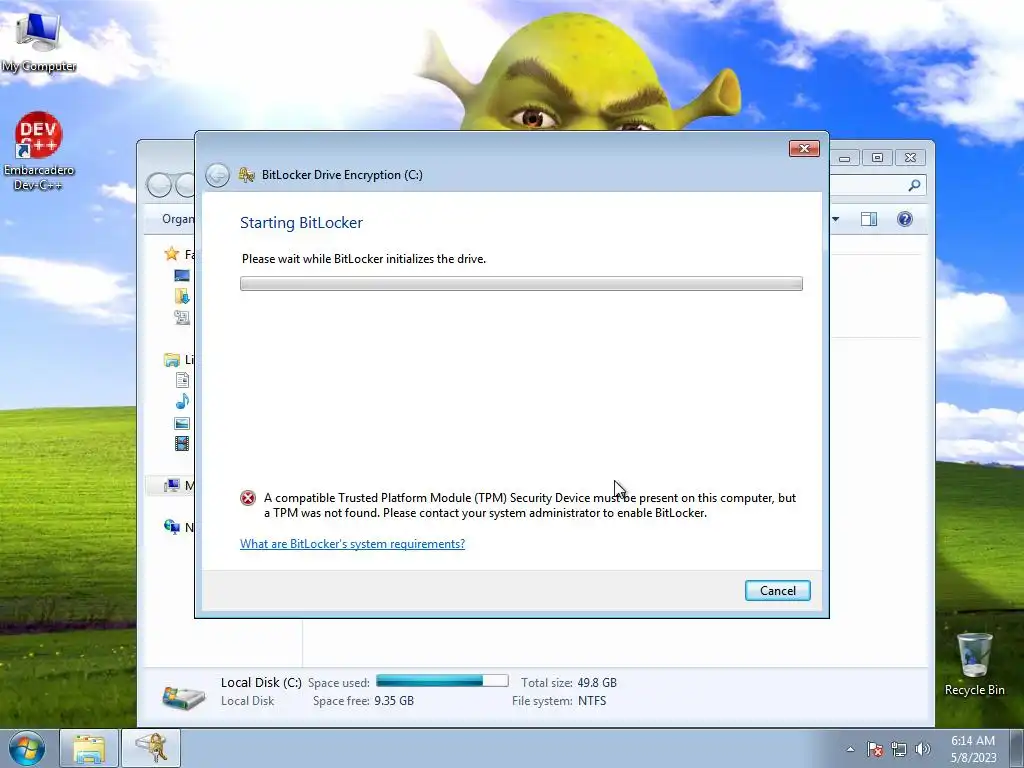Screen dimensions: 1024x768
Task: Close the BitLocker Drive Encryption dialog
Action: (804, 149)
